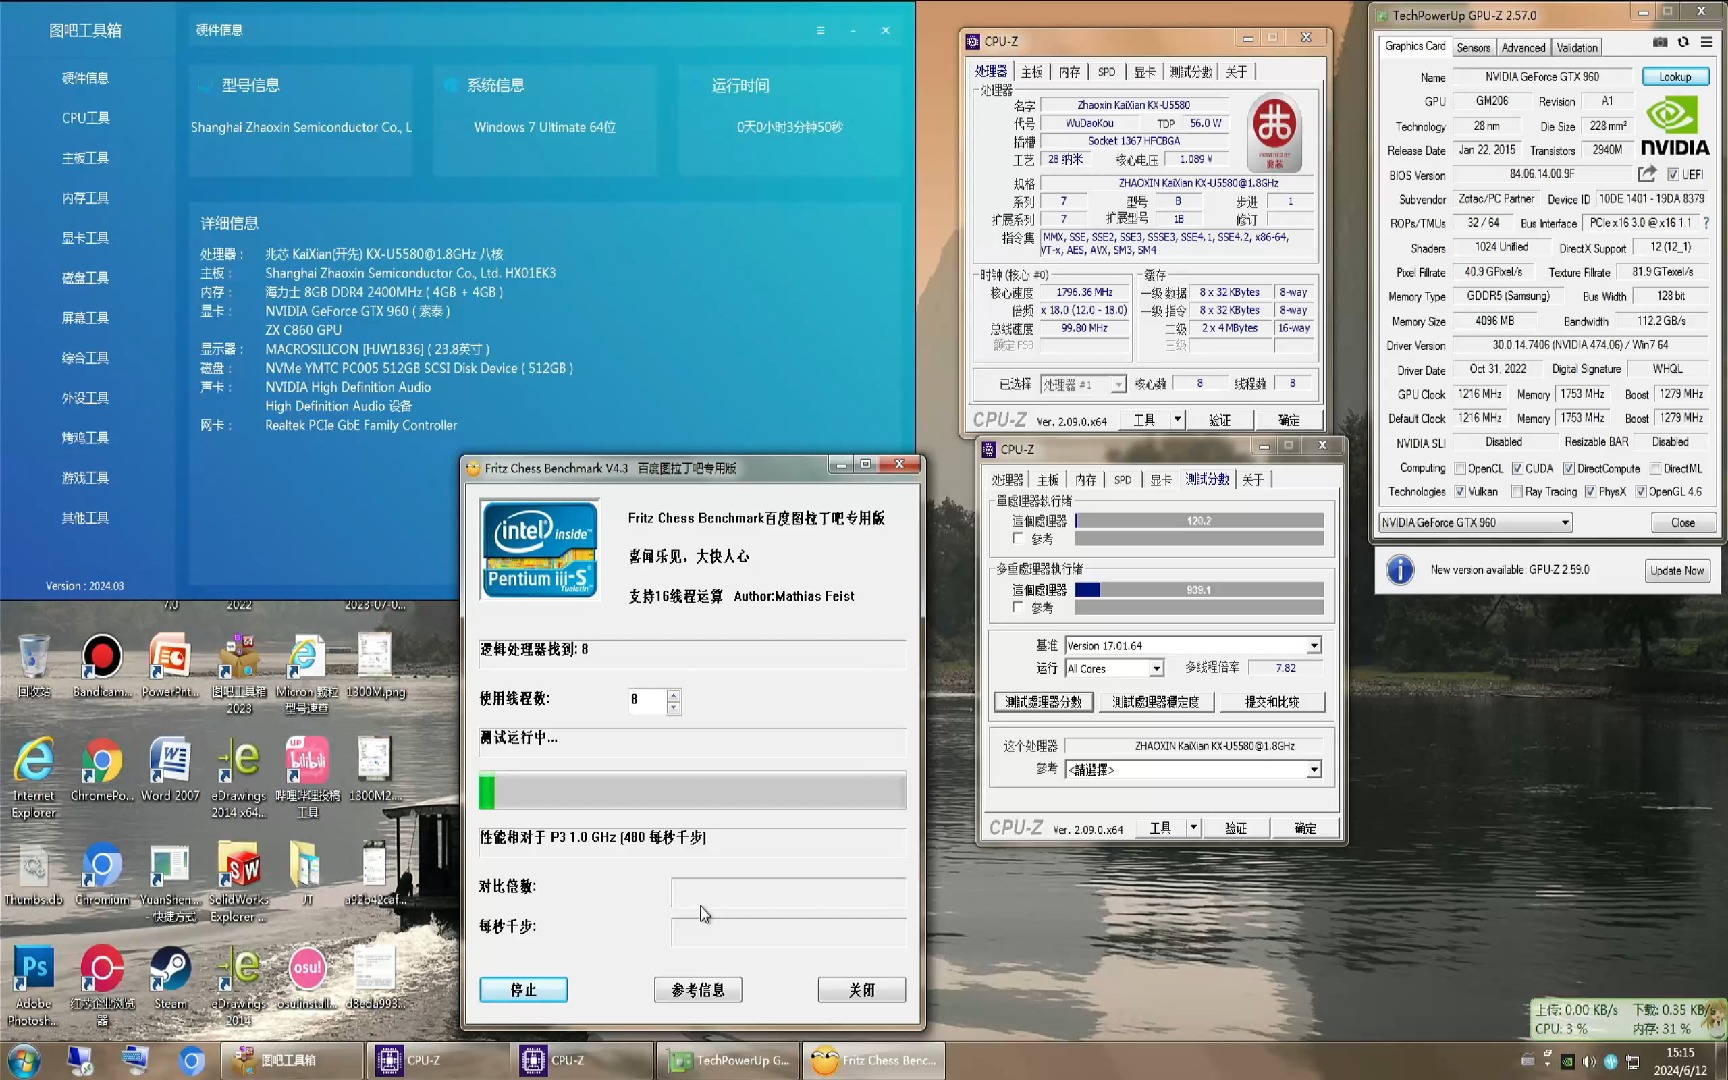The width and height of the screenshot is (1728, 1080).
Task: Click the 参考信息 reference info button
Action: click(698, 989)
